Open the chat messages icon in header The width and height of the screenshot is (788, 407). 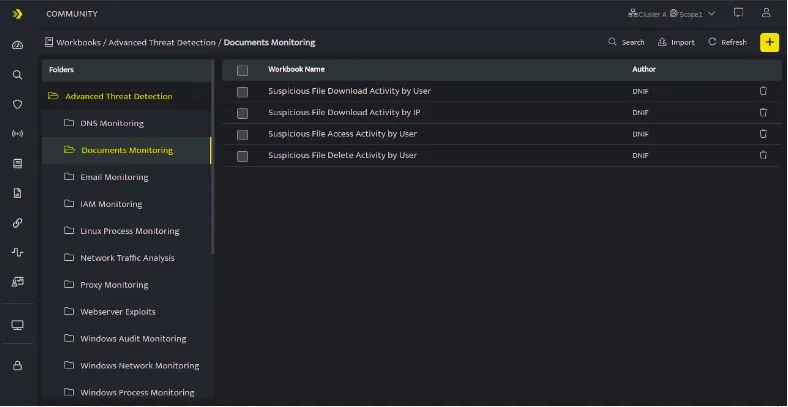738,13
